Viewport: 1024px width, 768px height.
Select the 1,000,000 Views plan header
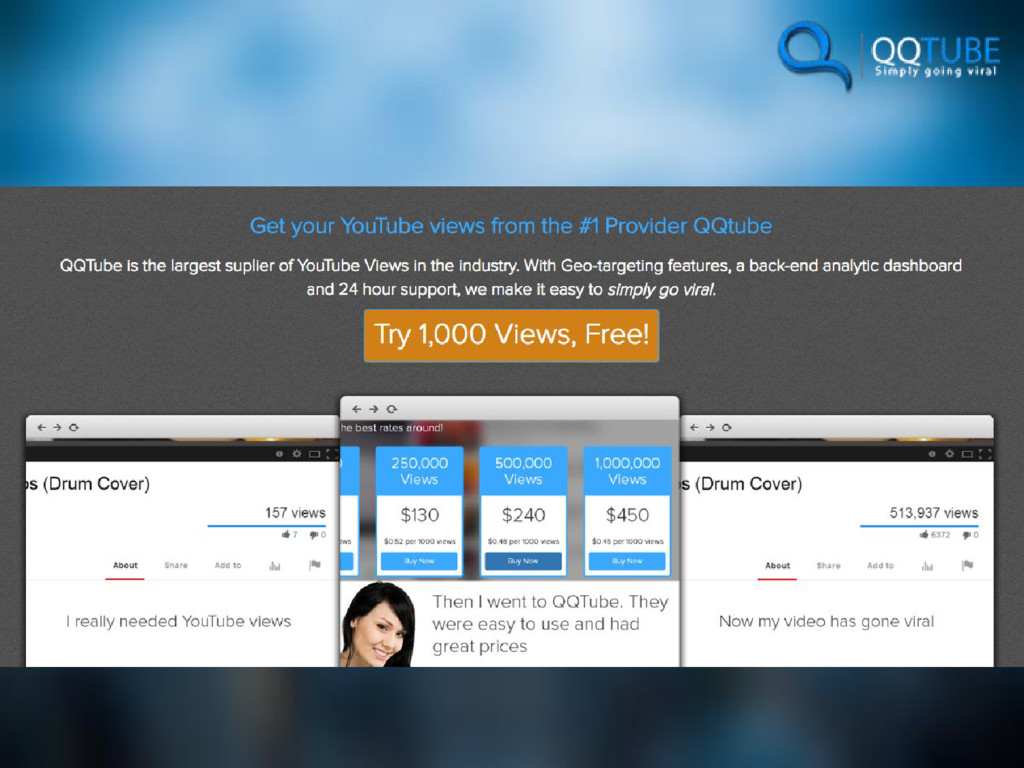[x=627, y=471]
